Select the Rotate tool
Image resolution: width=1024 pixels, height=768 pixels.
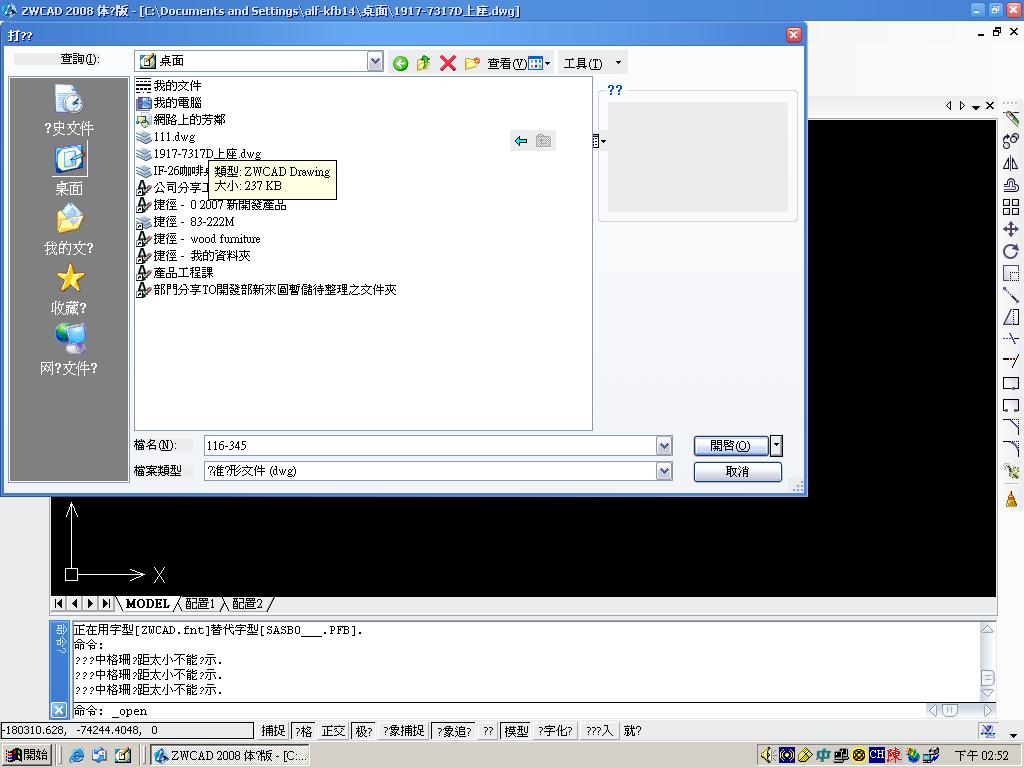click(1011, 251)
